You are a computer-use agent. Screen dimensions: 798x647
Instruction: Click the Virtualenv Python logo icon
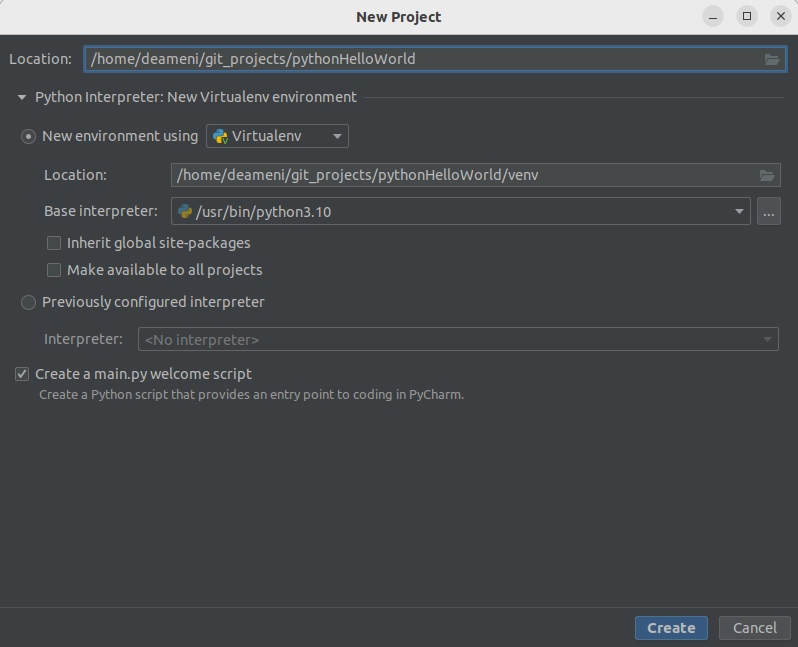coord(220,136)
